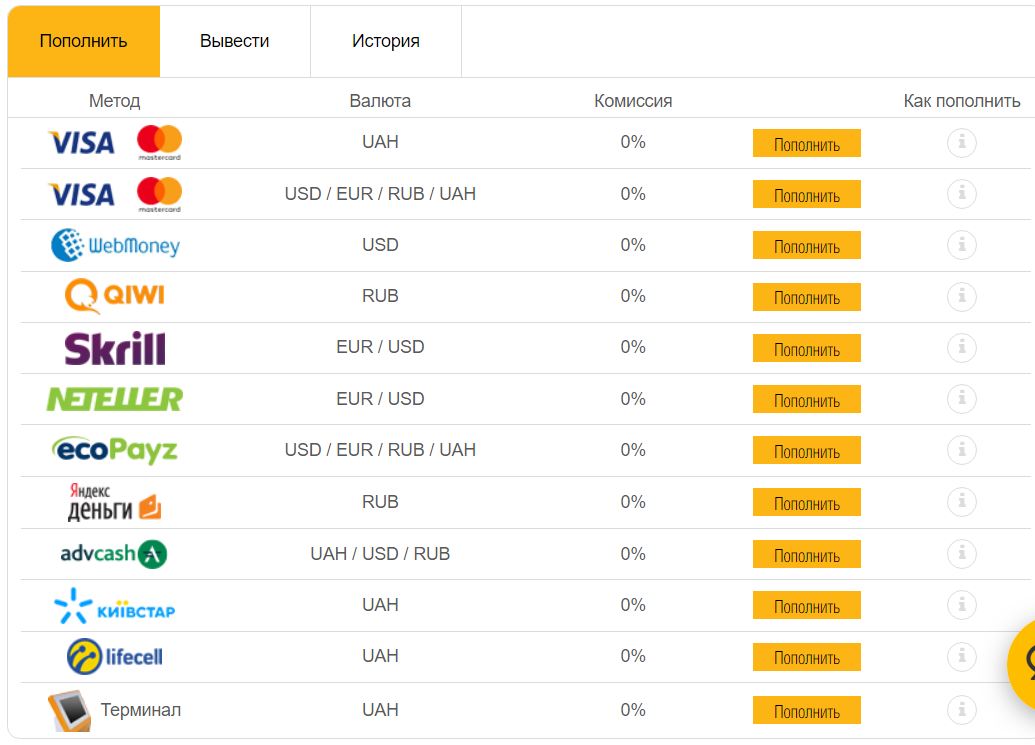1035x745 pixels.
Task: Select the Пополнить tab
Action: (83, 41)
